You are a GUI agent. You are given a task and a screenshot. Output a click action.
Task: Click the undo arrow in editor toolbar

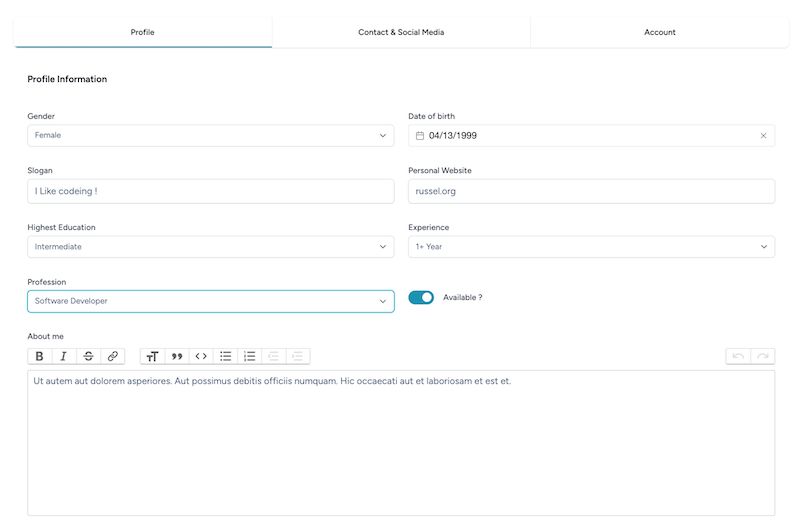(x=738, y=356)
